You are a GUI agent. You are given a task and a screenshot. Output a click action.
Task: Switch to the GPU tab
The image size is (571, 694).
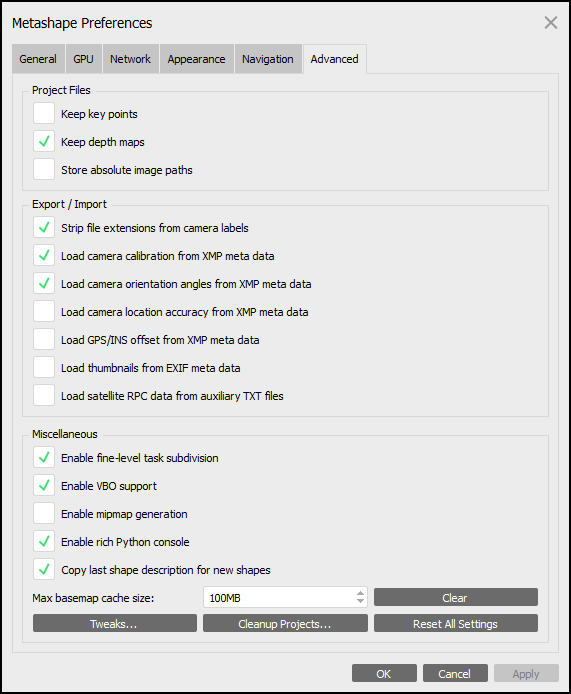[84, 59]
